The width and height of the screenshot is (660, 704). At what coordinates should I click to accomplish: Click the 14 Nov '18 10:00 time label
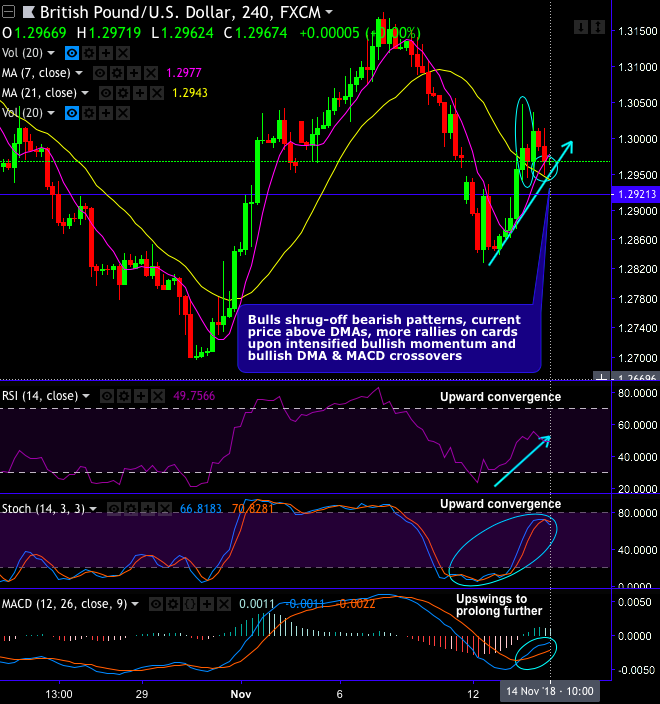click(550, 691)
